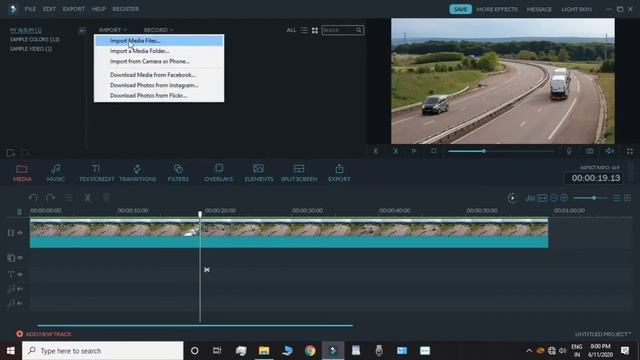The height and width of the screenshot is (360, 640).
Task: Click the Undo arrow above the timeline
Action: pyautogui.click(x=33, y=198)
